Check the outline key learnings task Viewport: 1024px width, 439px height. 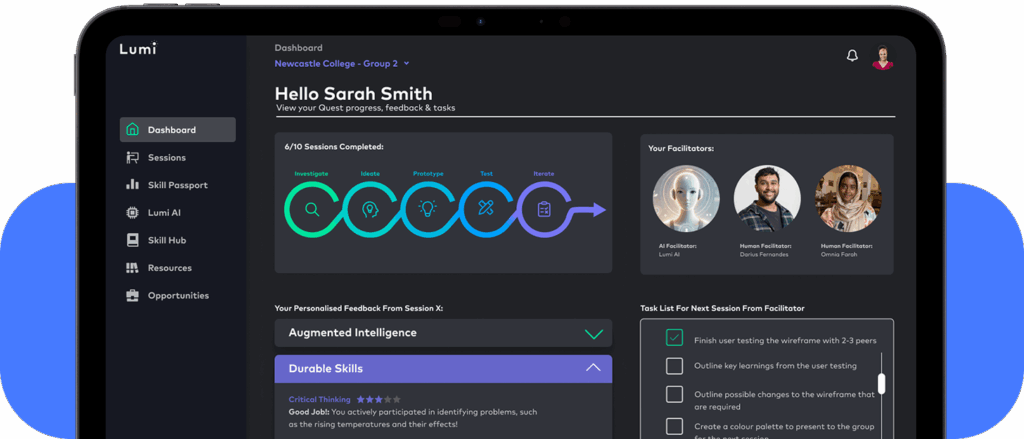(674, 366)
